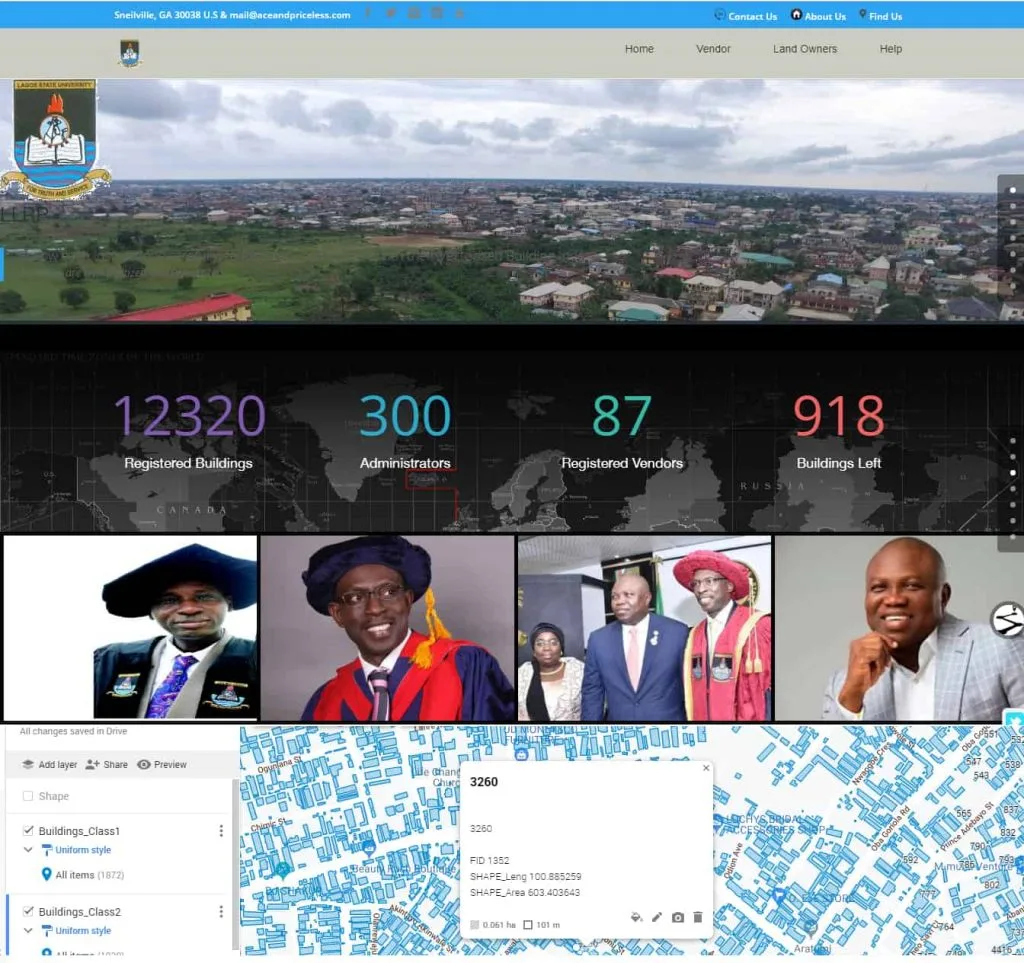
Task: Collapse the Buildings_Class2 layer chevron
Action: (28, 930)
